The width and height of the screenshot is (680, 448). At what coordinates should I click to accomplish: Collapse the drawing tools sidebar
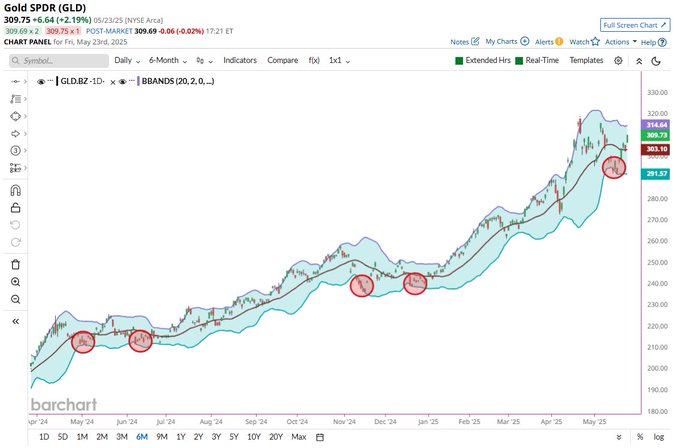click(x=16, y=321)
